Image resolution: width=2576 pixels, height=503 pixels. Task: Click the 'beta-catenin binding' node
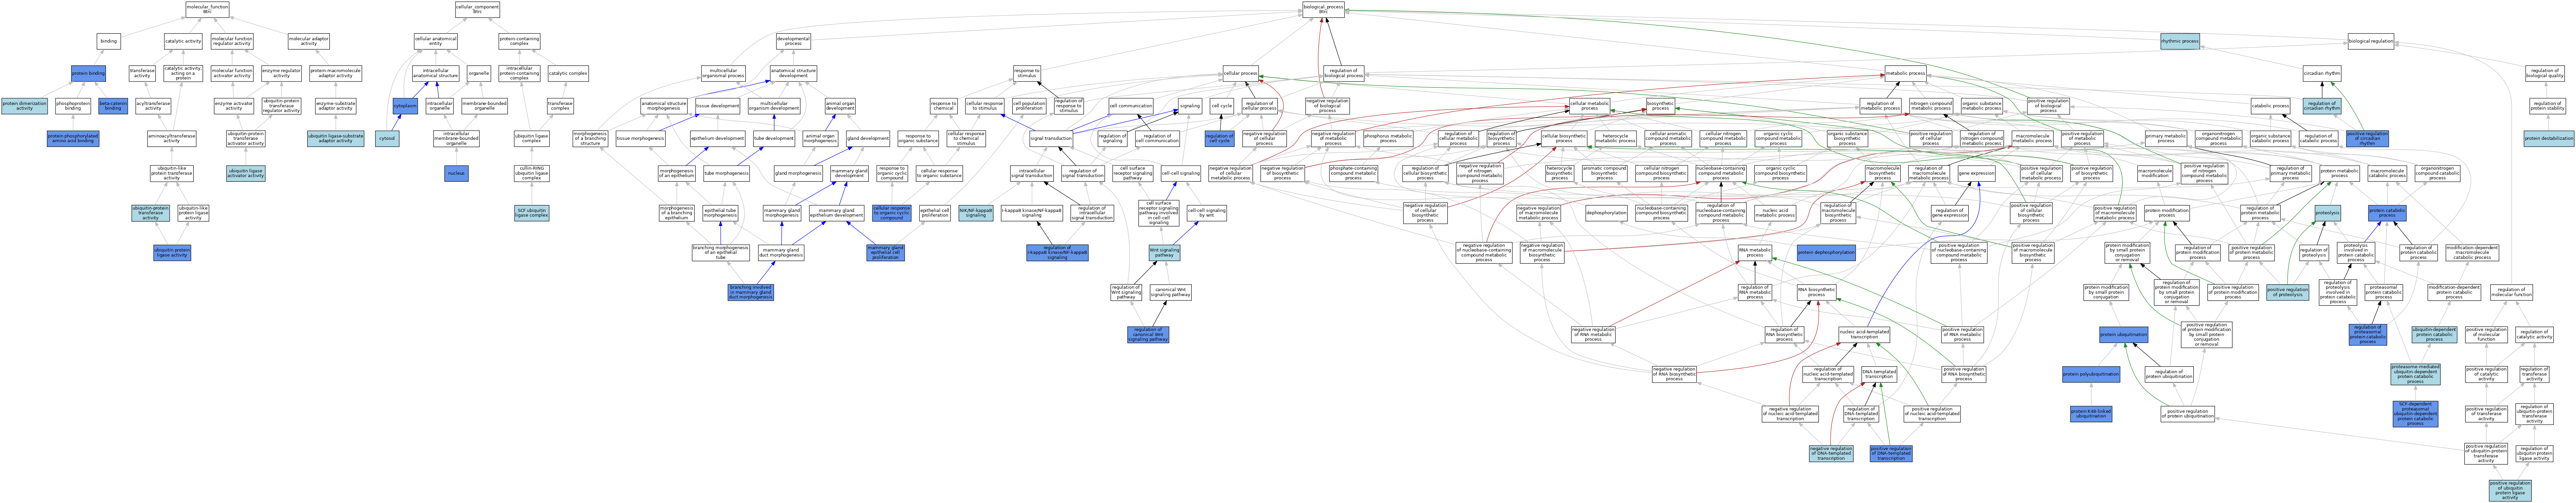[x=113, y=106]
